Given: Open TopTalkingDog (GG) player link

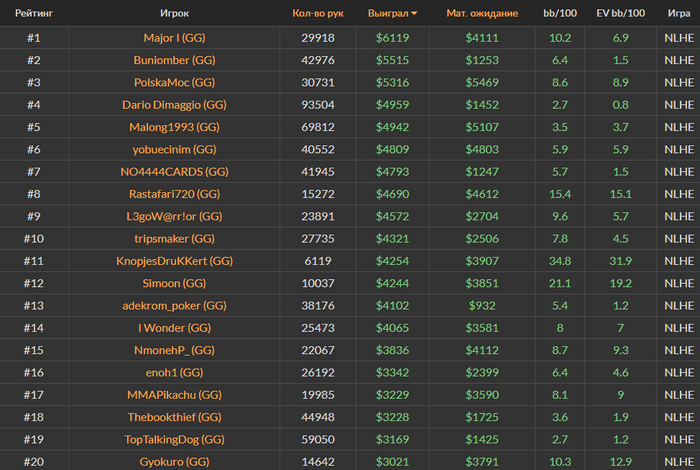Looking at the screenshot, I should click(x=174, y=440).
